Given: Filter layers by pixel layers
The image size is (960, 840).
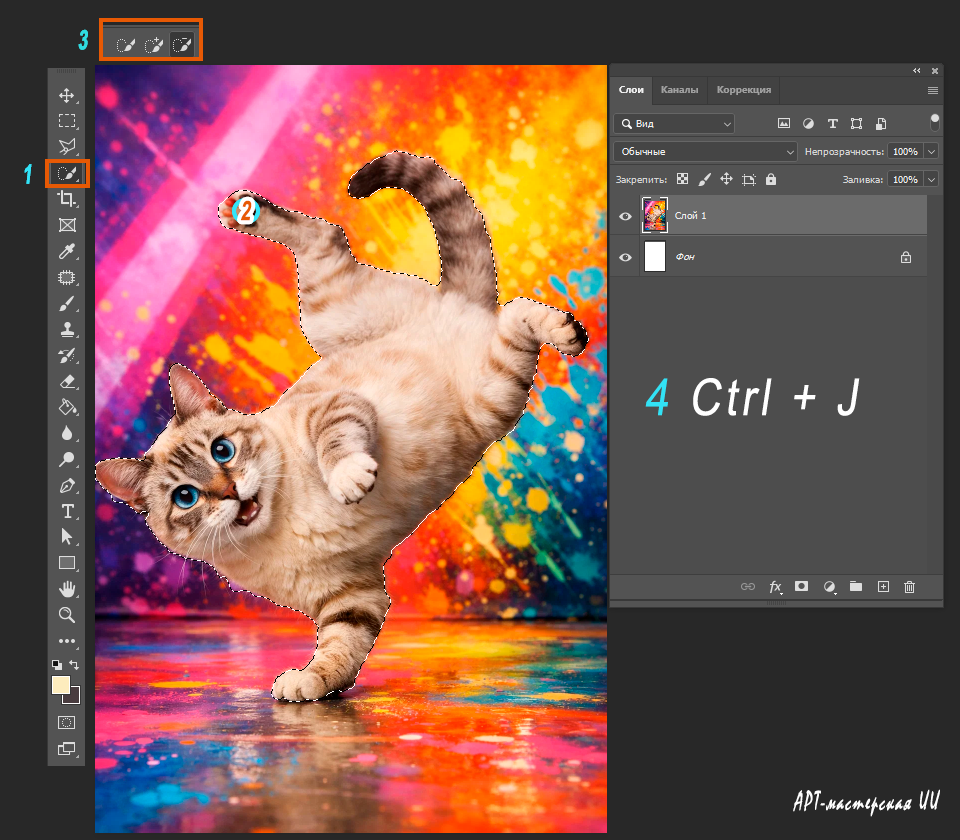Looking at the screenshot, I should coord(784,124).
